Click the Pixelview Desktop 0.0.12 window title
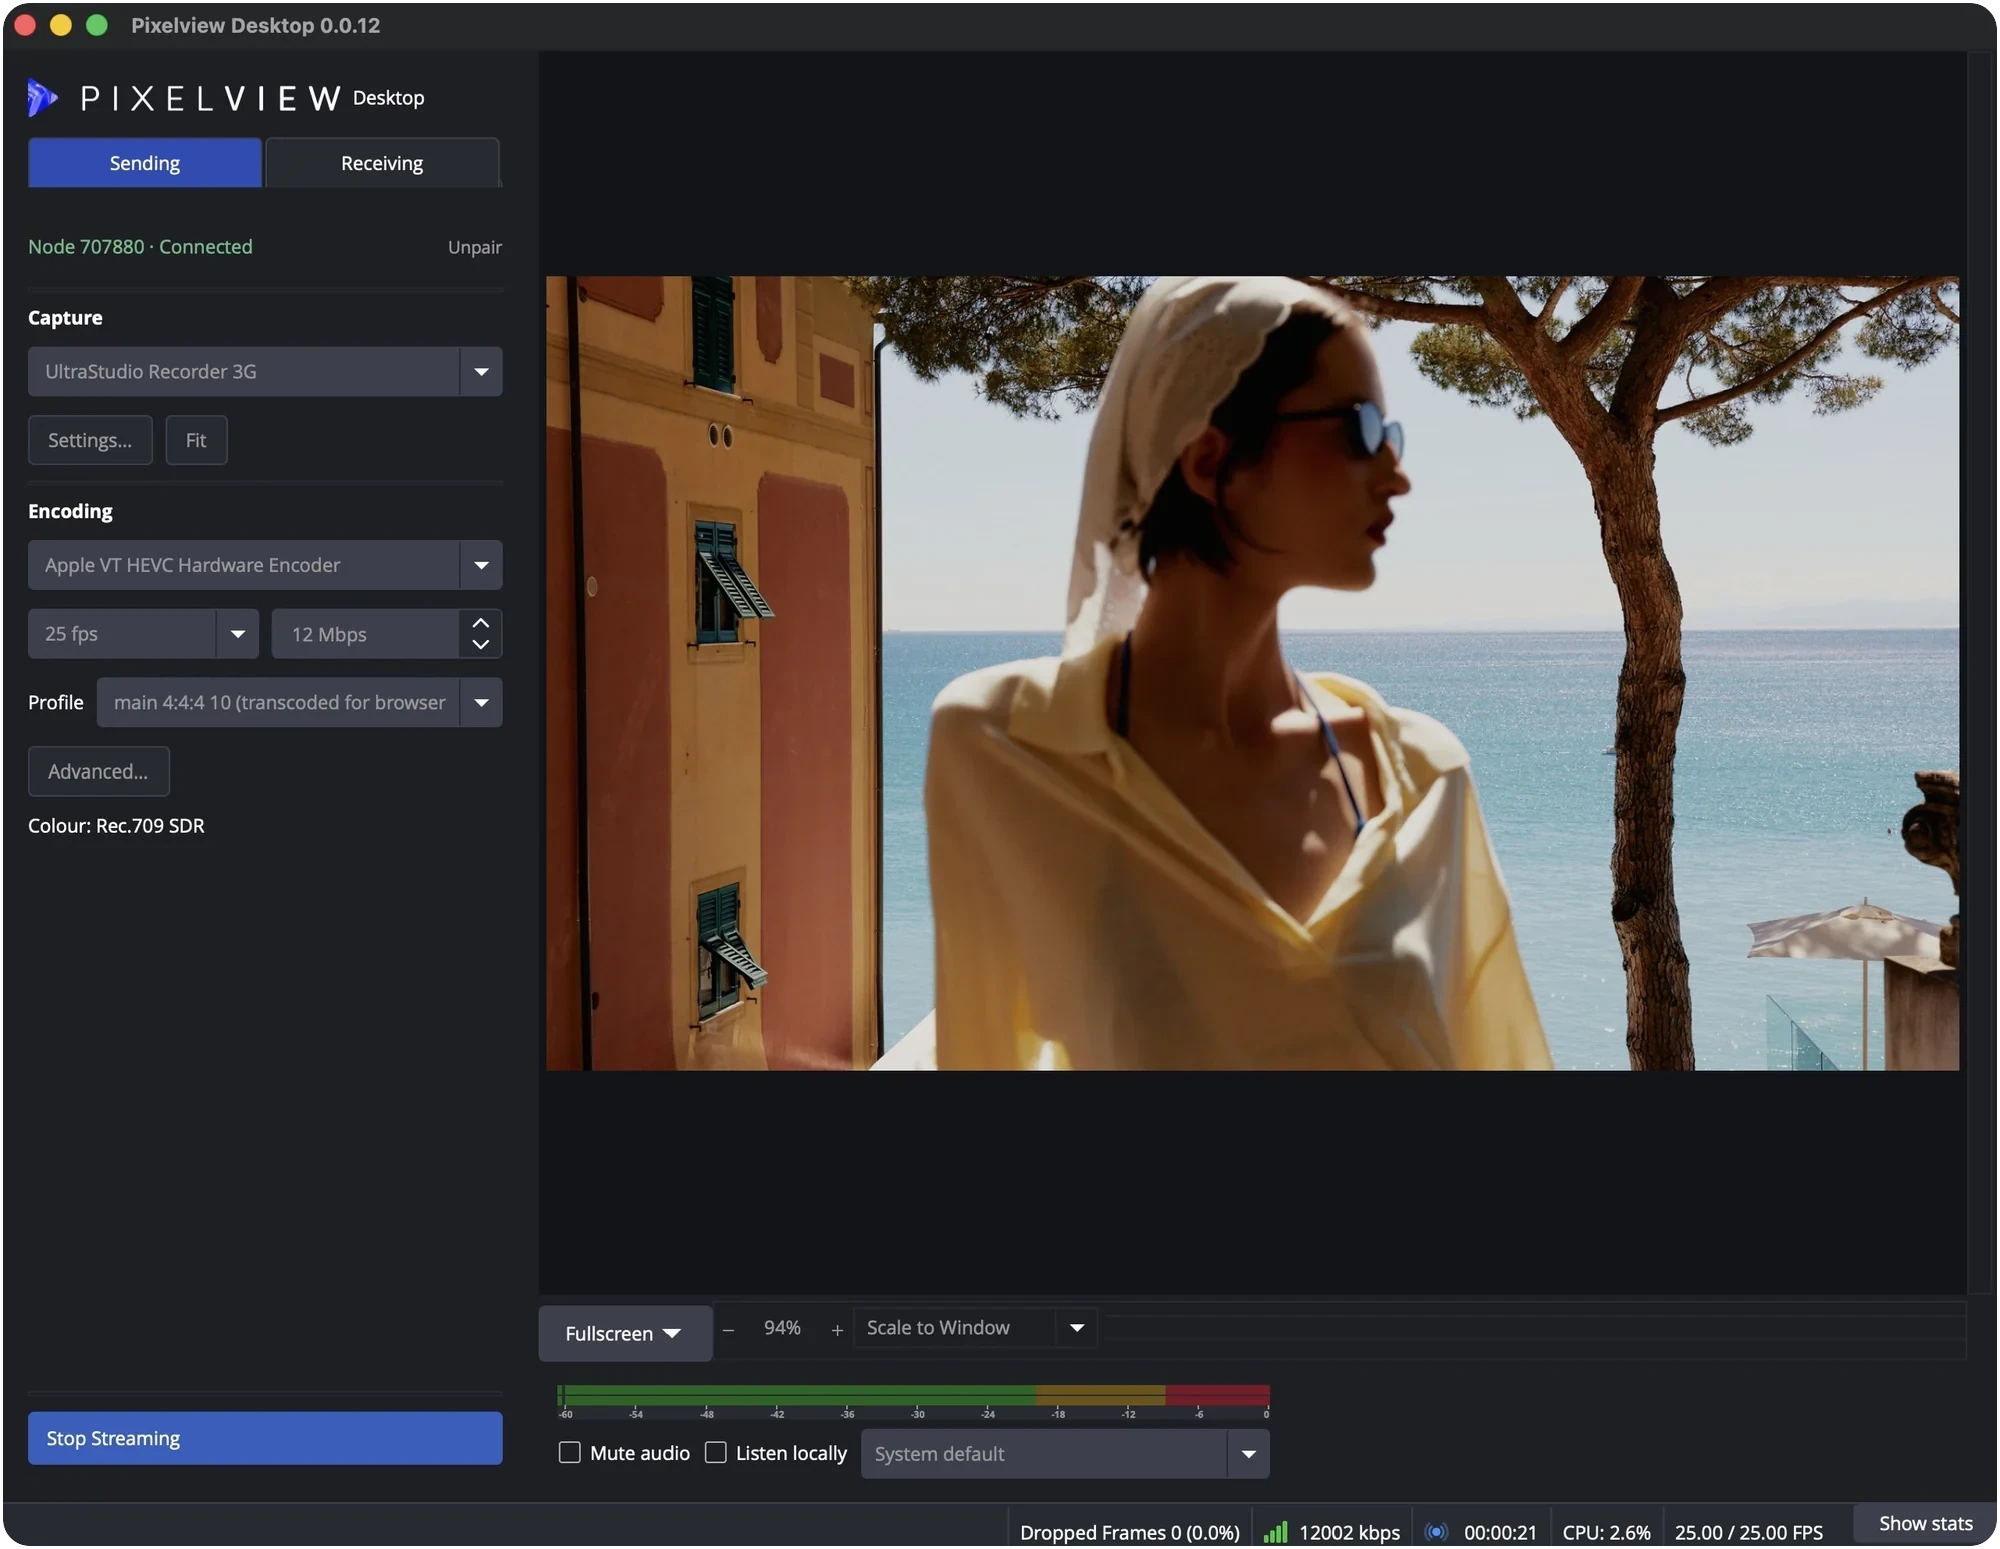2000x1549 pixels. coord(255,25)
